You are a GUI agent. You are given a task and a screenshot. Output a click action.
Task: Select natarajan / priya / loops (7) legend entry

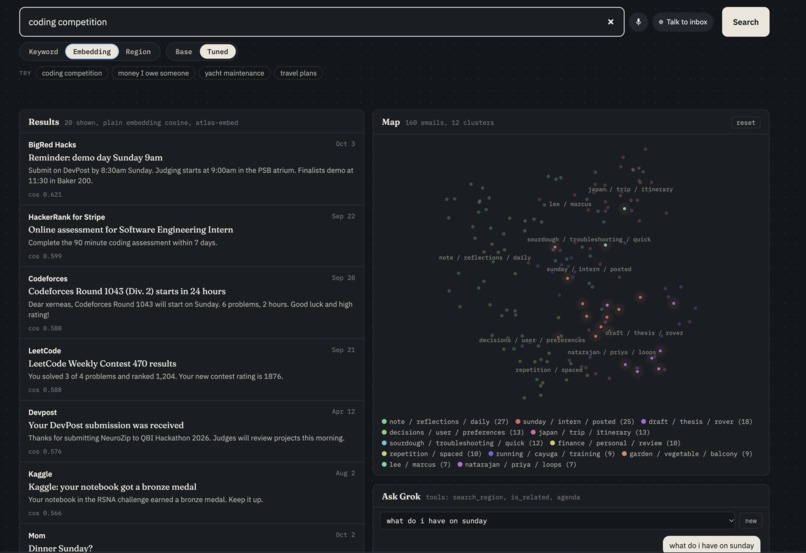(x=517, y=465)
